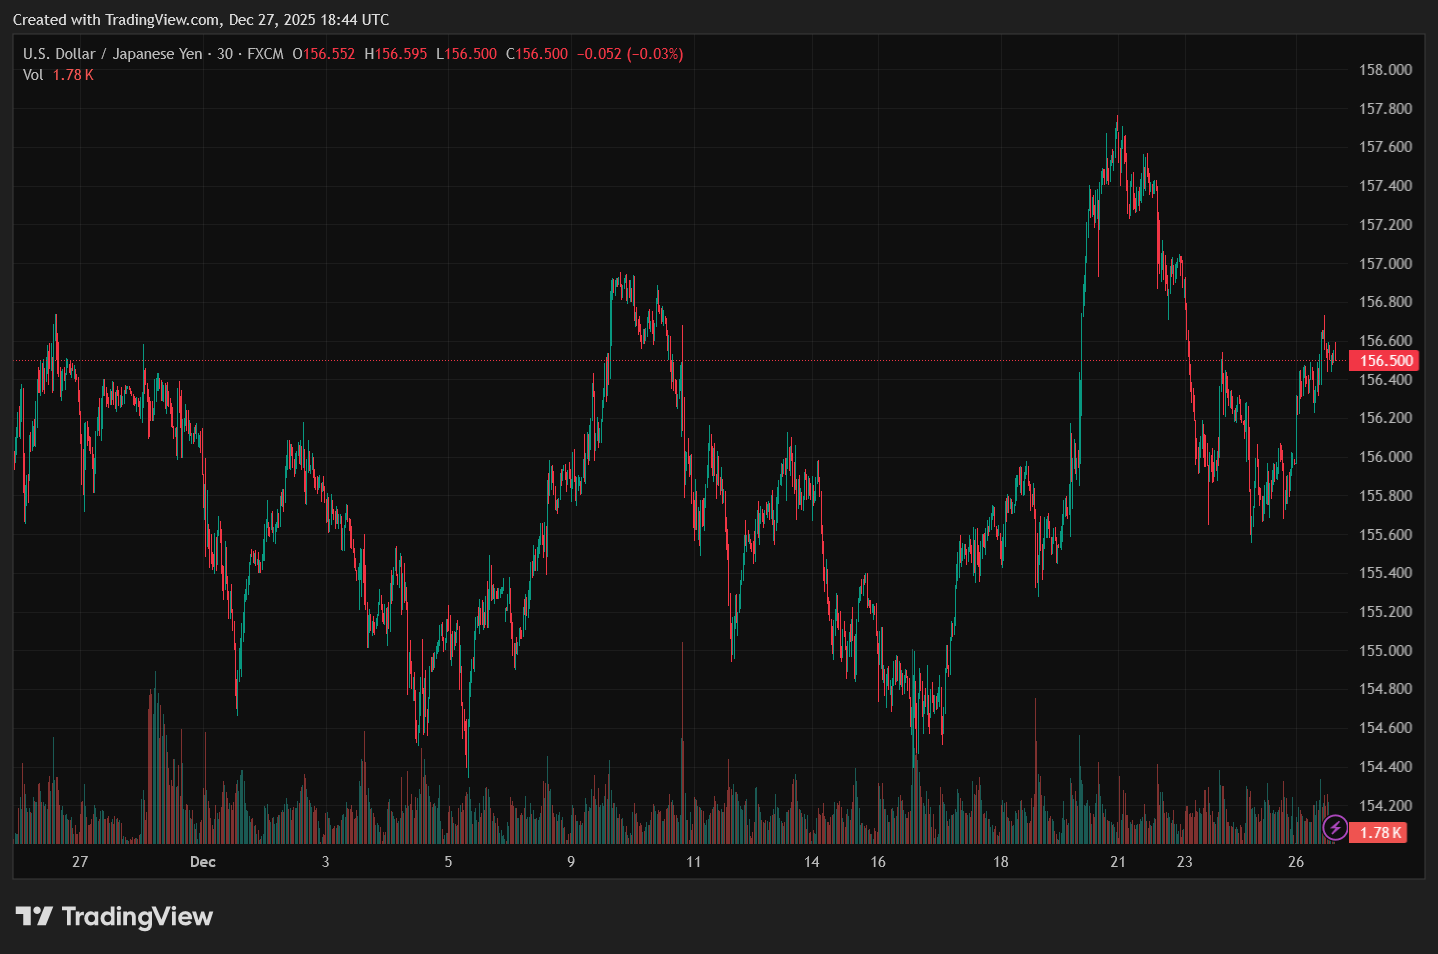Click the 9 date marker on time axis
Viewport: 1438px width, 954px height.
(x=571, y=861)
